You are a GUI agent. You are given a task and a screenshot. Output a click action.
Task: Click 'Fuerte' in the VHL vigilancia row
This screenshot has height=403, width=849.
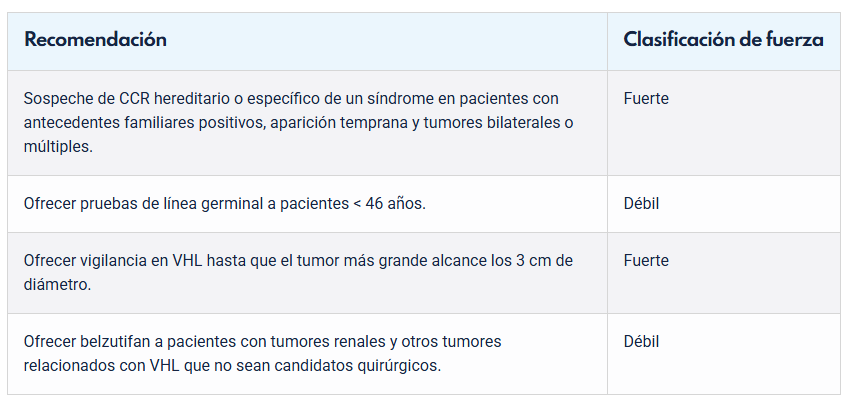[646, 261]
